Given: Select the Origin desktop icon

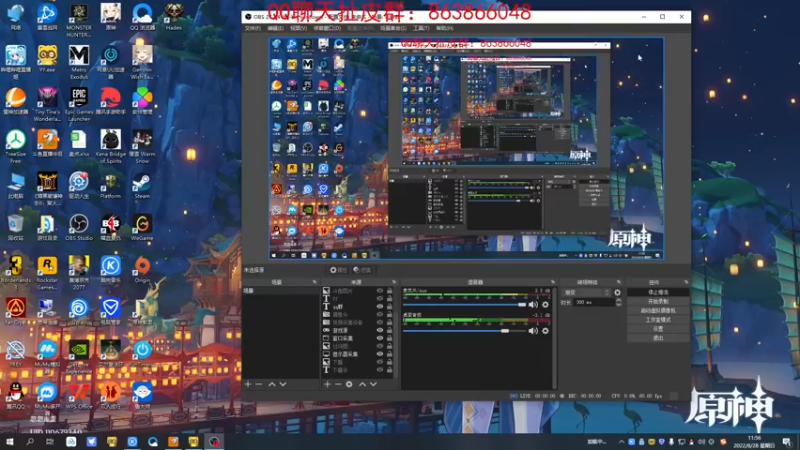Looking at the screenshot, I should coord(142,270).
